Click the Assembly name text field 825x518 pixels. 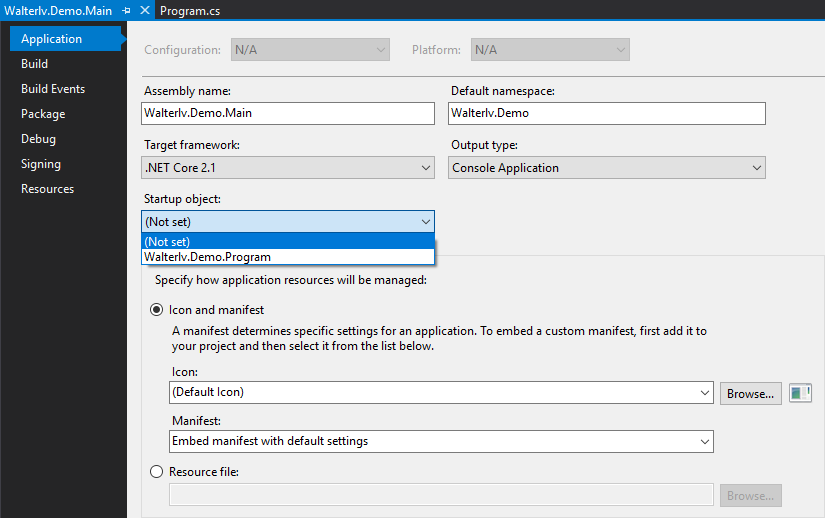pyautogui.click(x=288, y=113)
